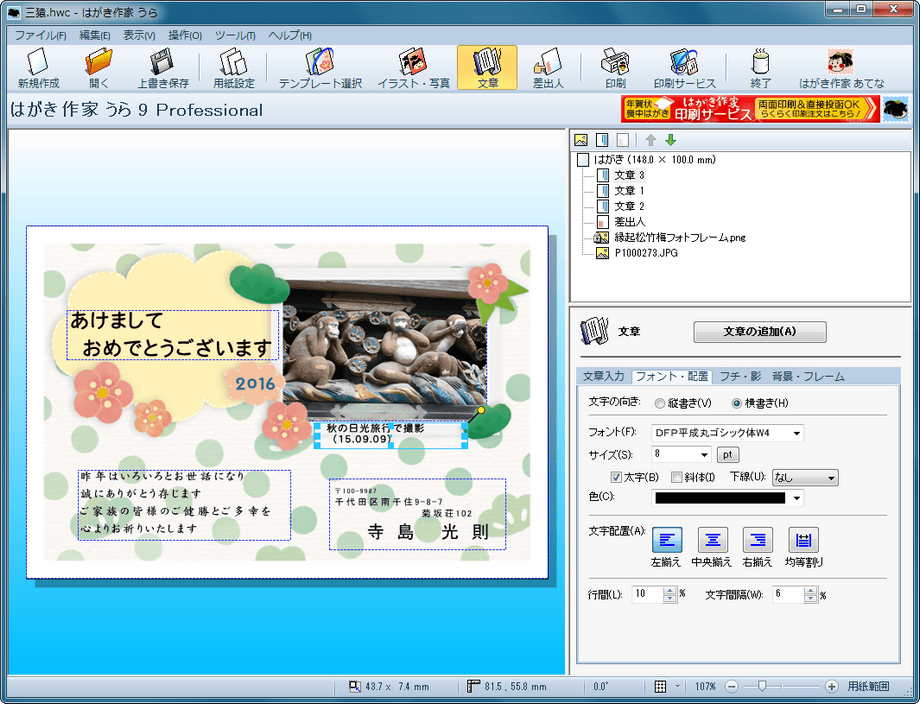Open grid options dropdown arrow in status bar
920x704 pixels.
point(677,686)
